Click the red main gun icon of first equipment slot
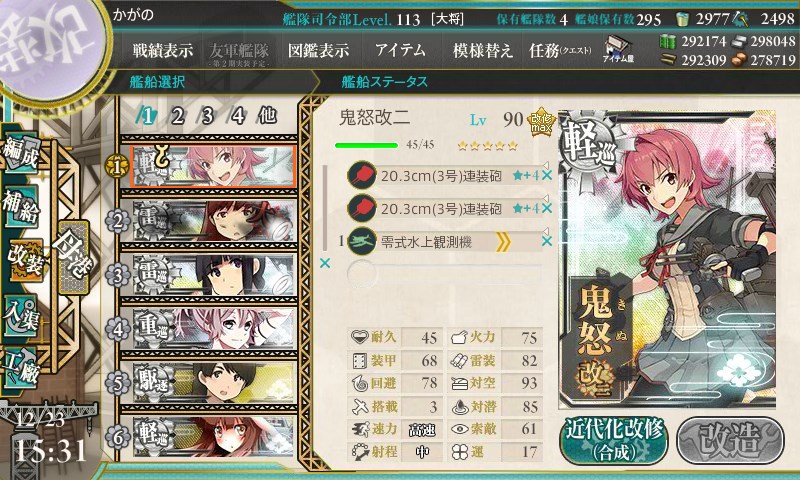800x480 pixels. (x=361, y=175)
